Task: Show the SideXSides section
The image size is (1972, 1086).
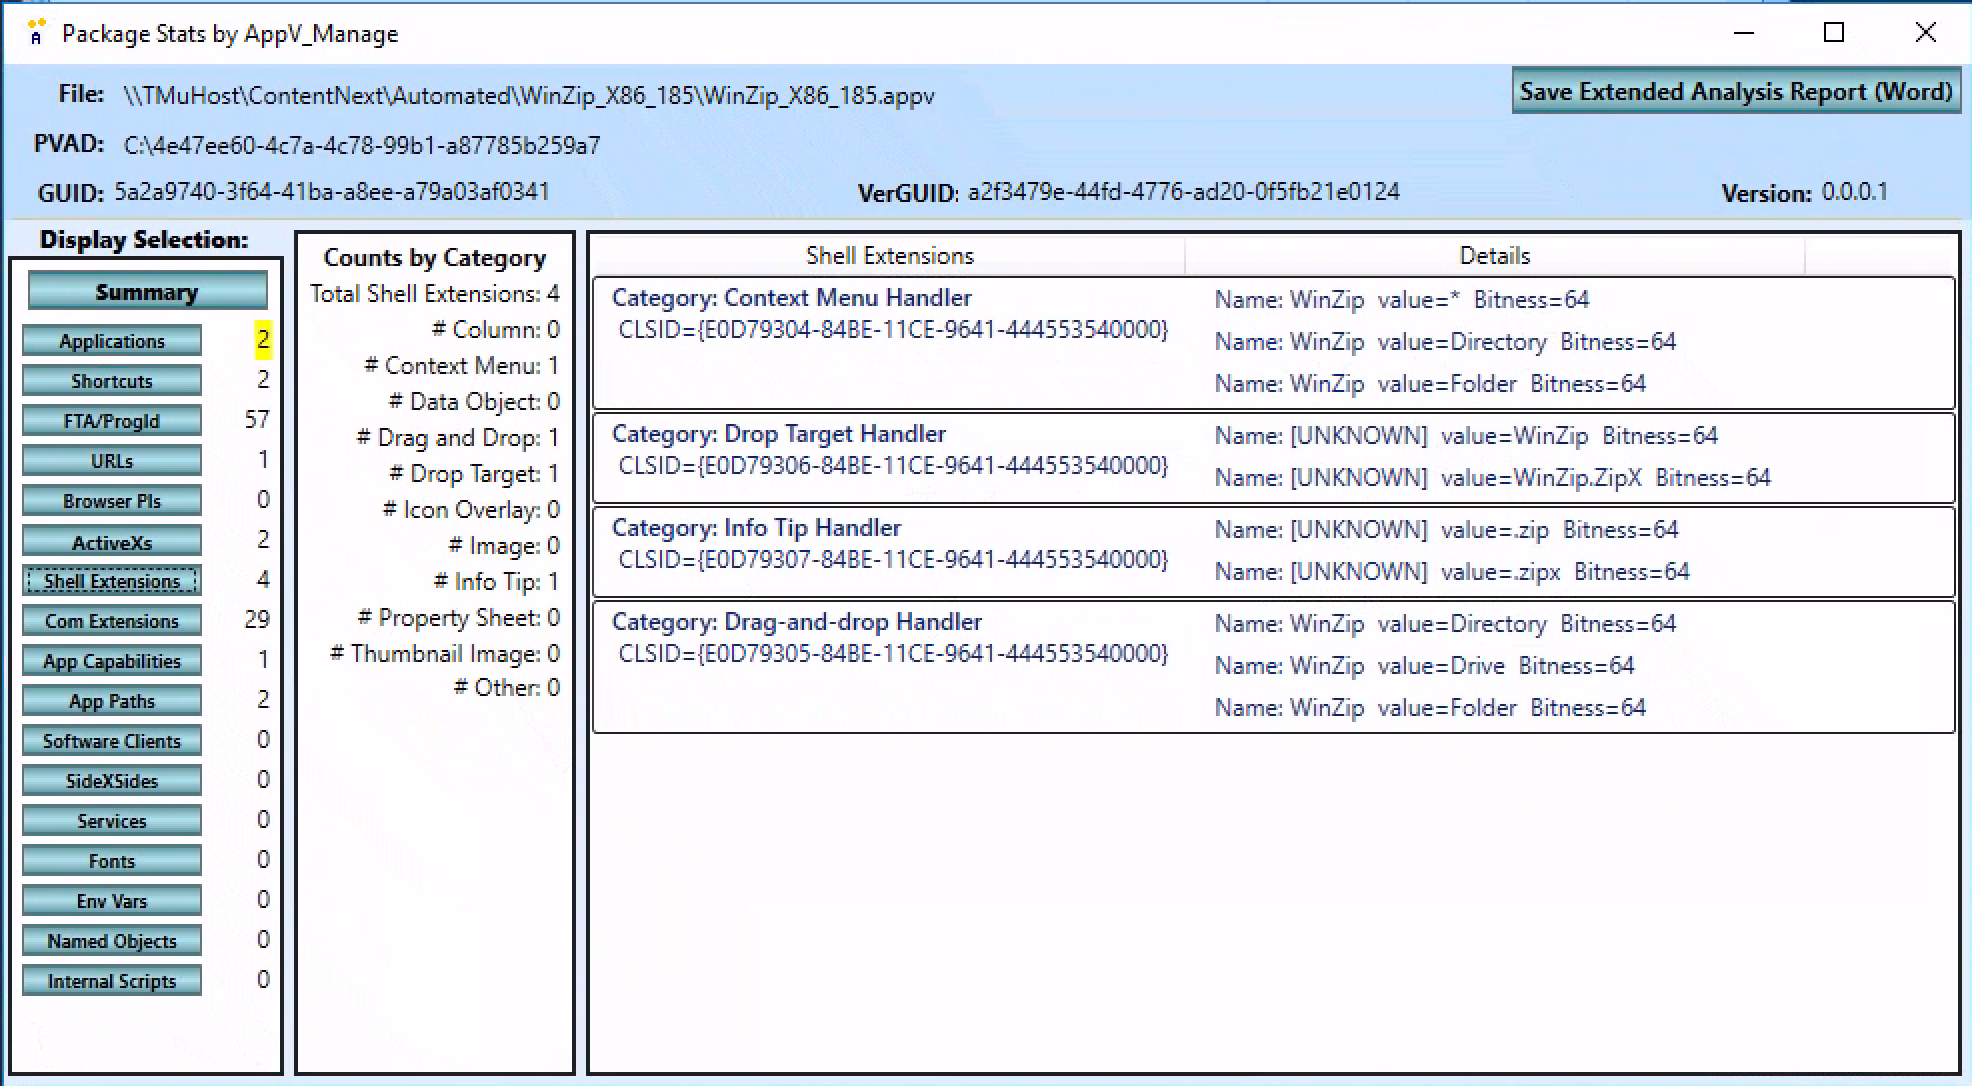Action: [x=112, y=781]
